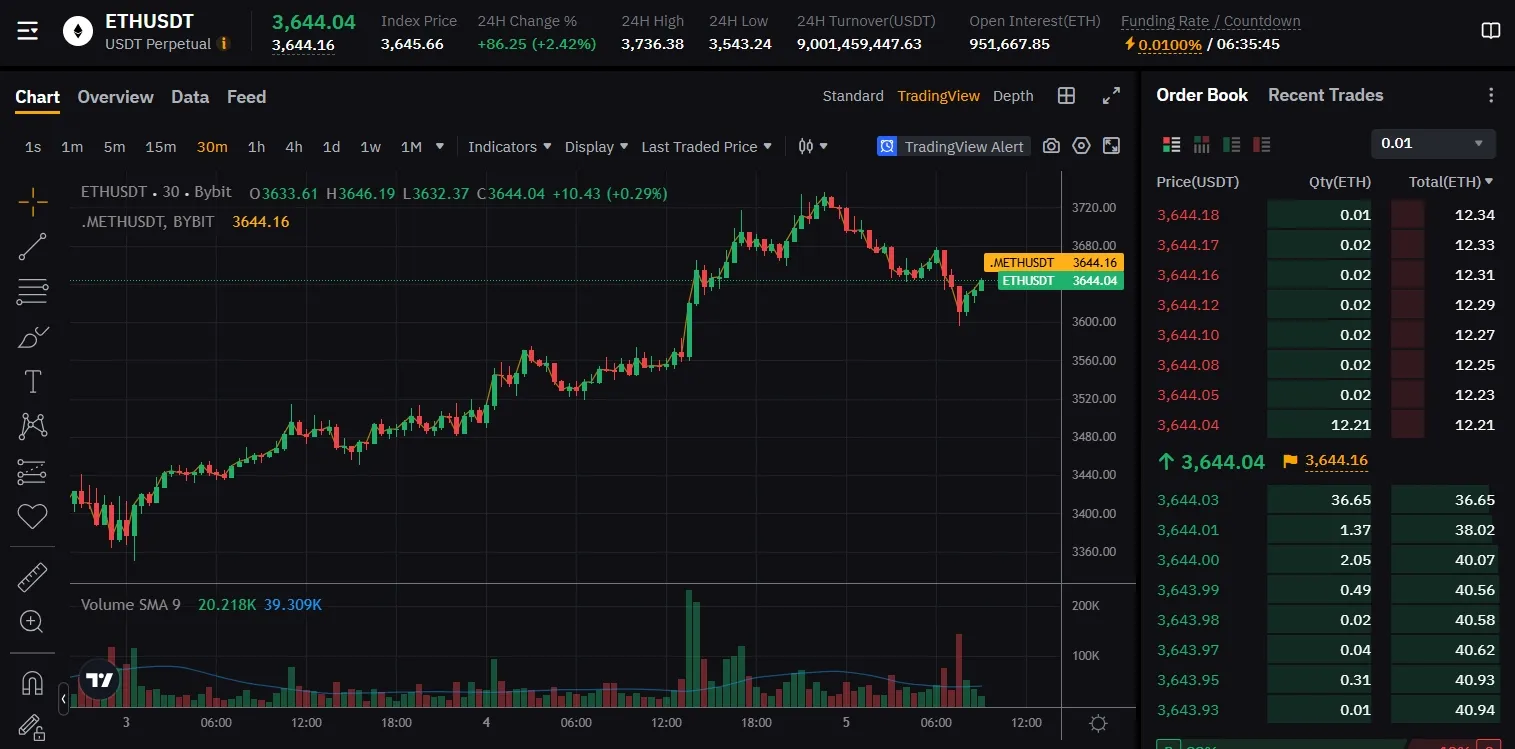
Task: Open the guide book icon at top right
Action: (x=1491, y=31)
